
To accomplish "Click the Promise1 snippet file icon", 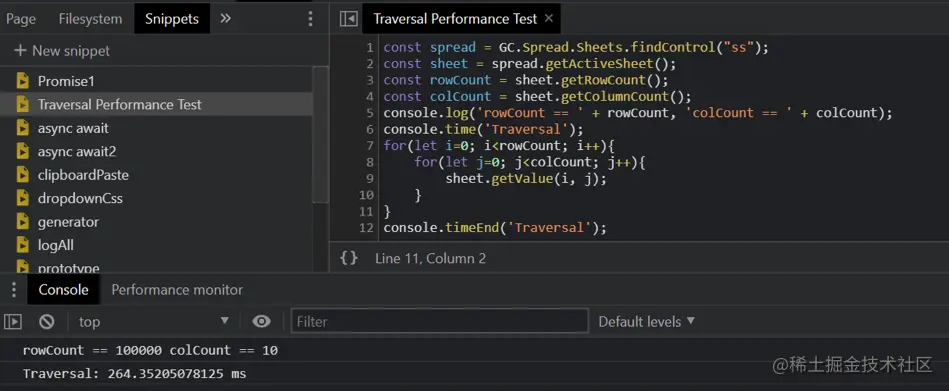I will tap(22, 81).
